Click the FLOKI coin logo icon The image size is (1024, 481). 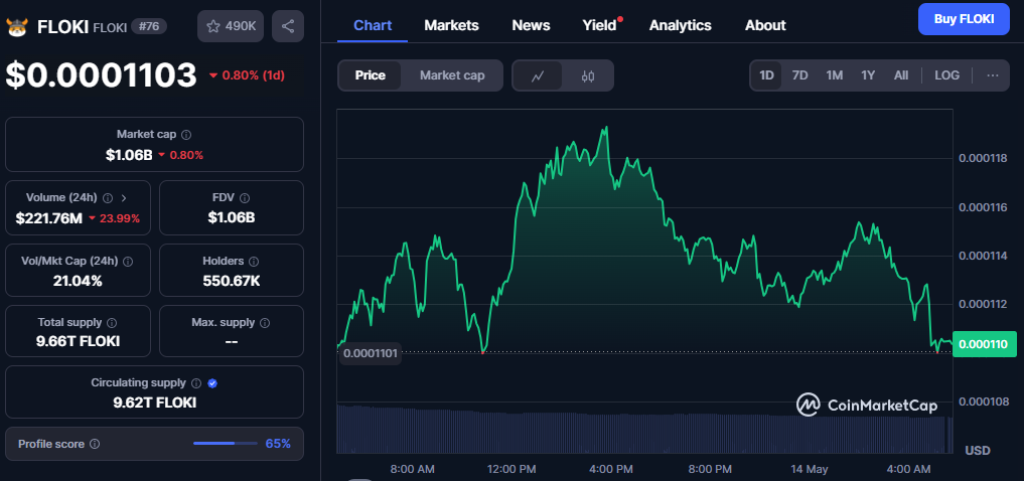[x=16, y=27]
